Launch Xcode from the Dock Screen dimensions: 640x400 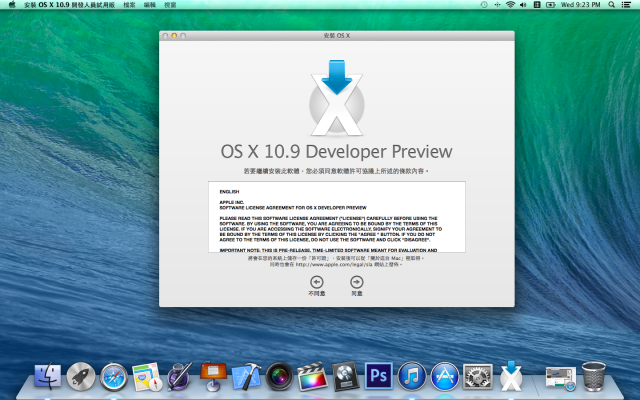[x=246, y=376]
